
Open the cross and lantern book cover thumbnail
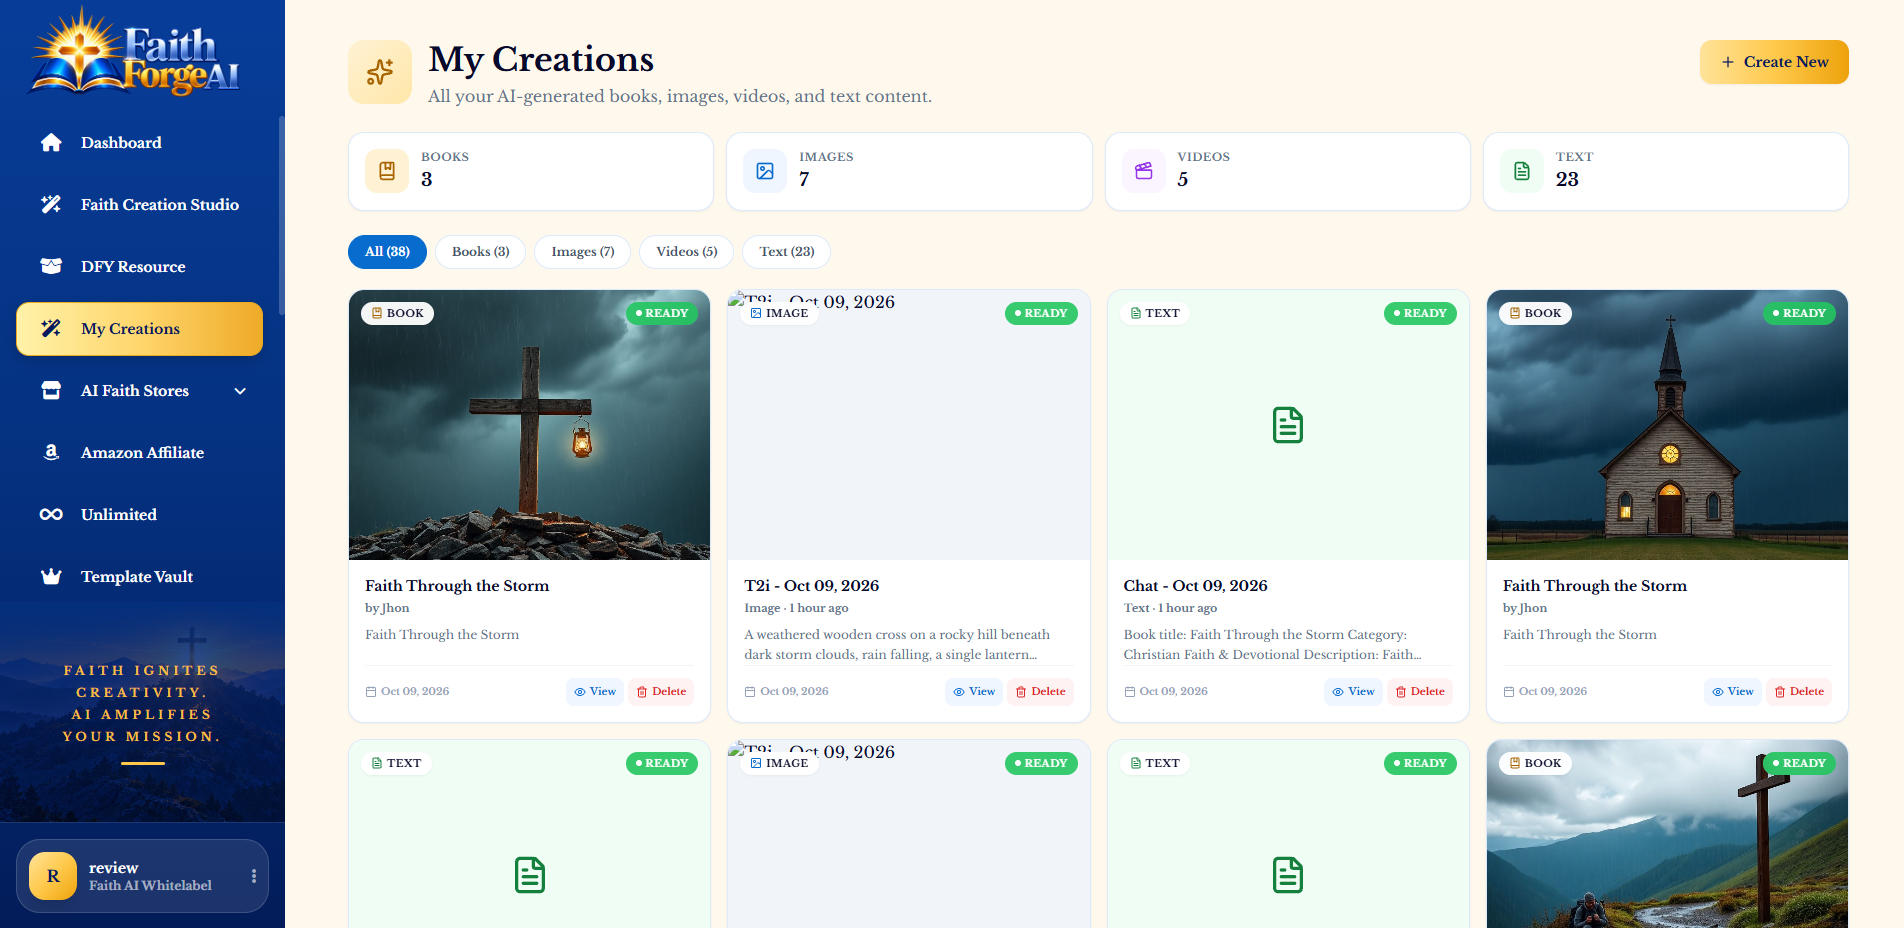click(x=529, y=425)
